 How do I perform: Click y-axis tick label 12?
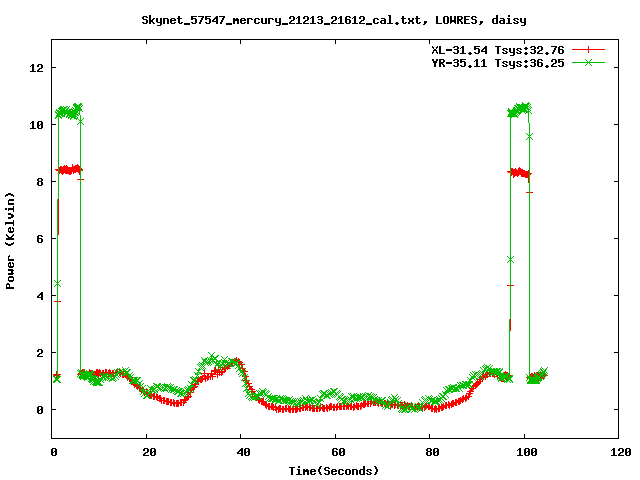click(36, 68)
